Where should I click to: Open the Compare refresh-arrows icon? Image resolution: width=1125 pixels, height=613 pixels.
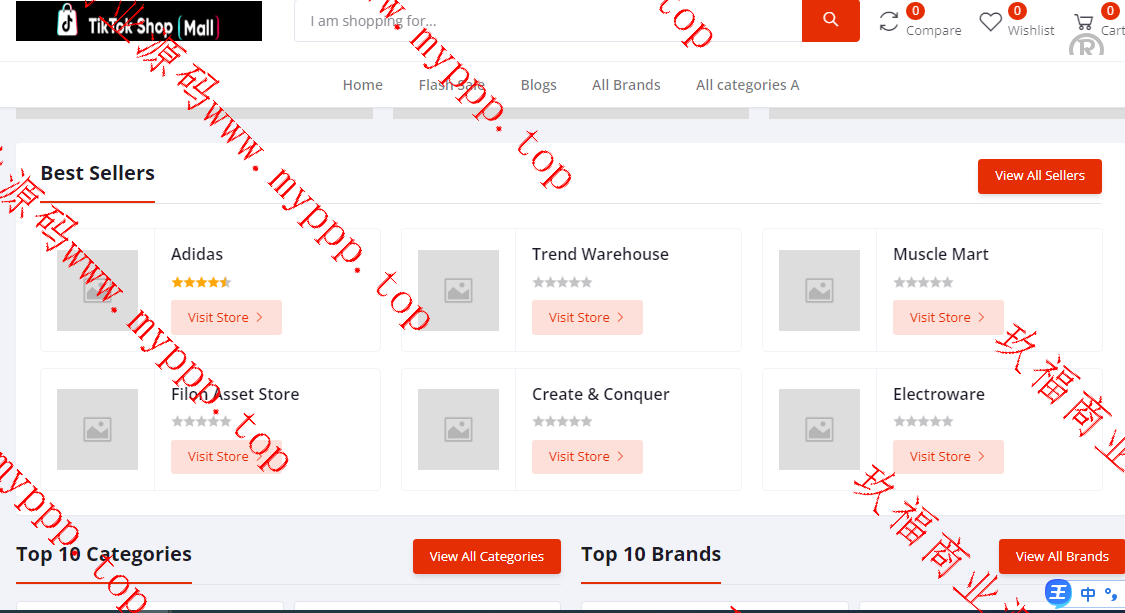click(x=889, y=22)
